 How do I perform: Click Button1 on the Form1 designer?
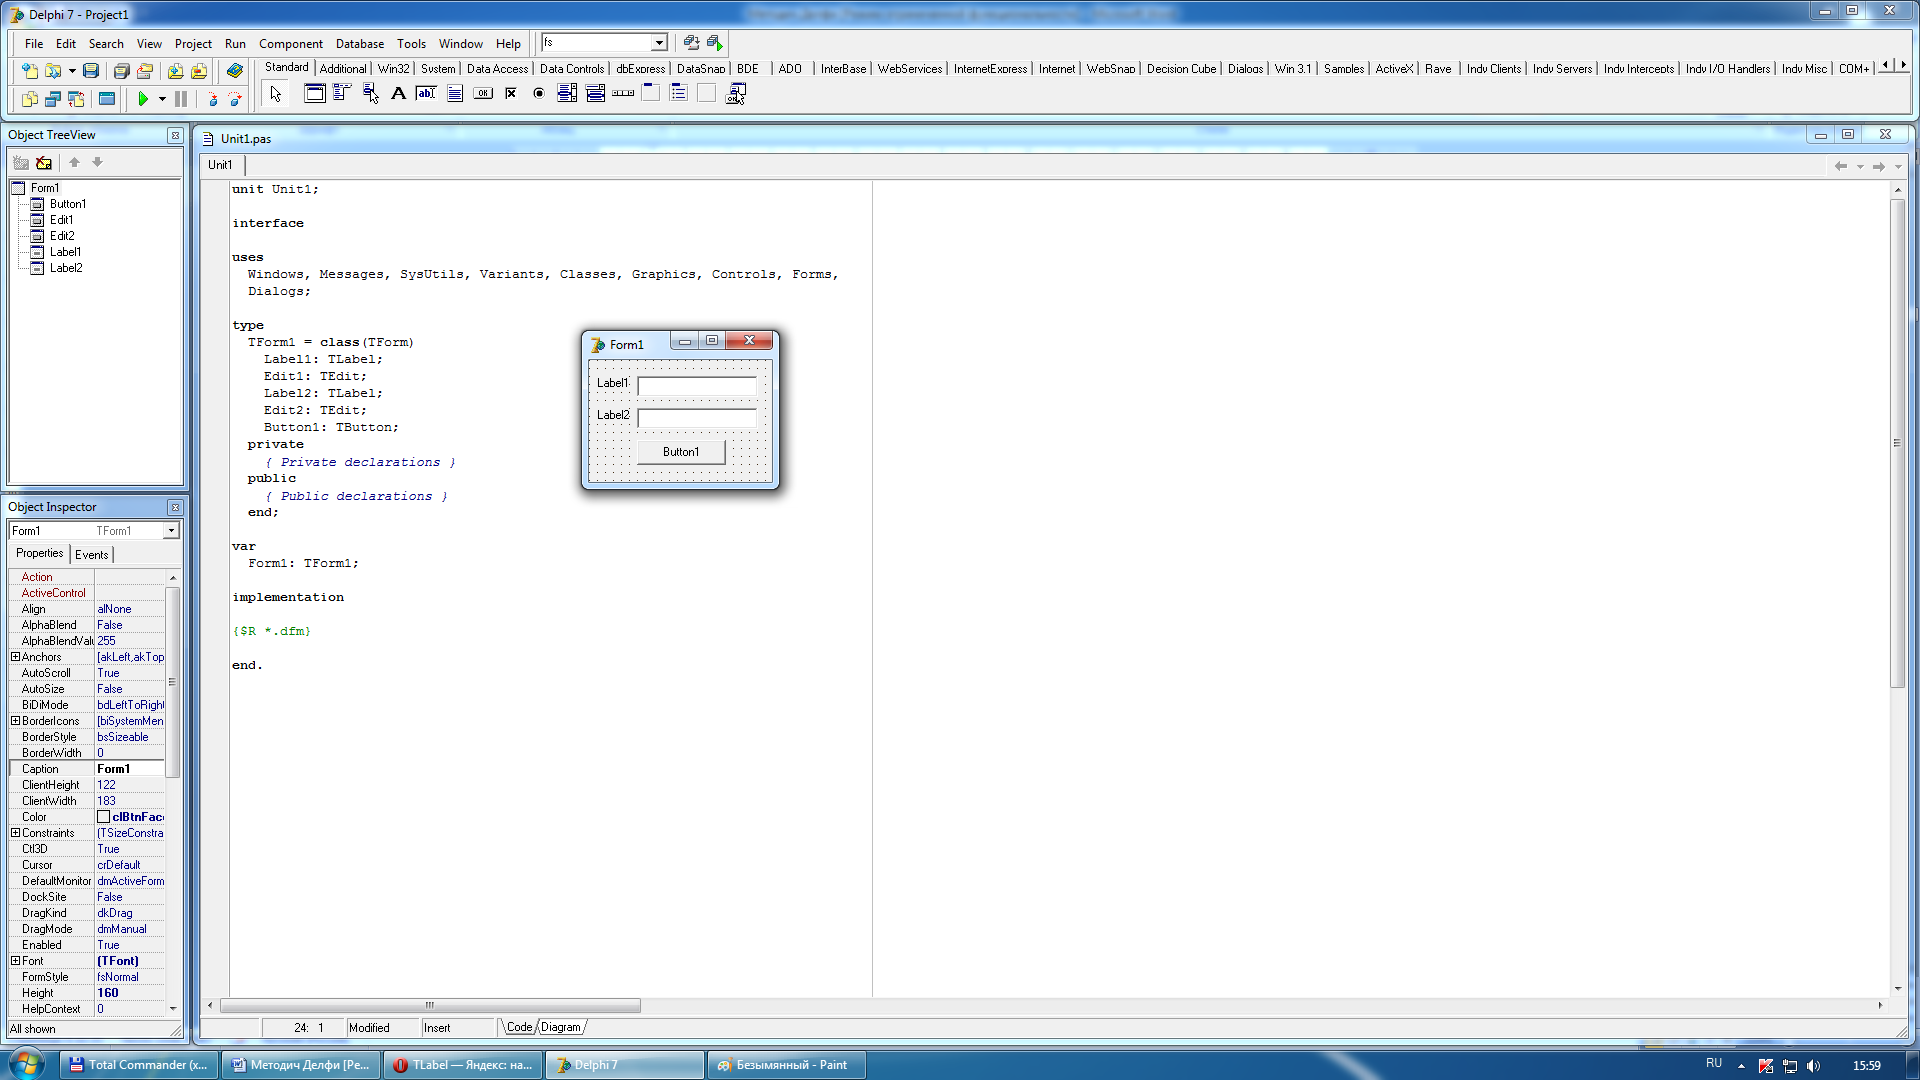coord(681,452)
